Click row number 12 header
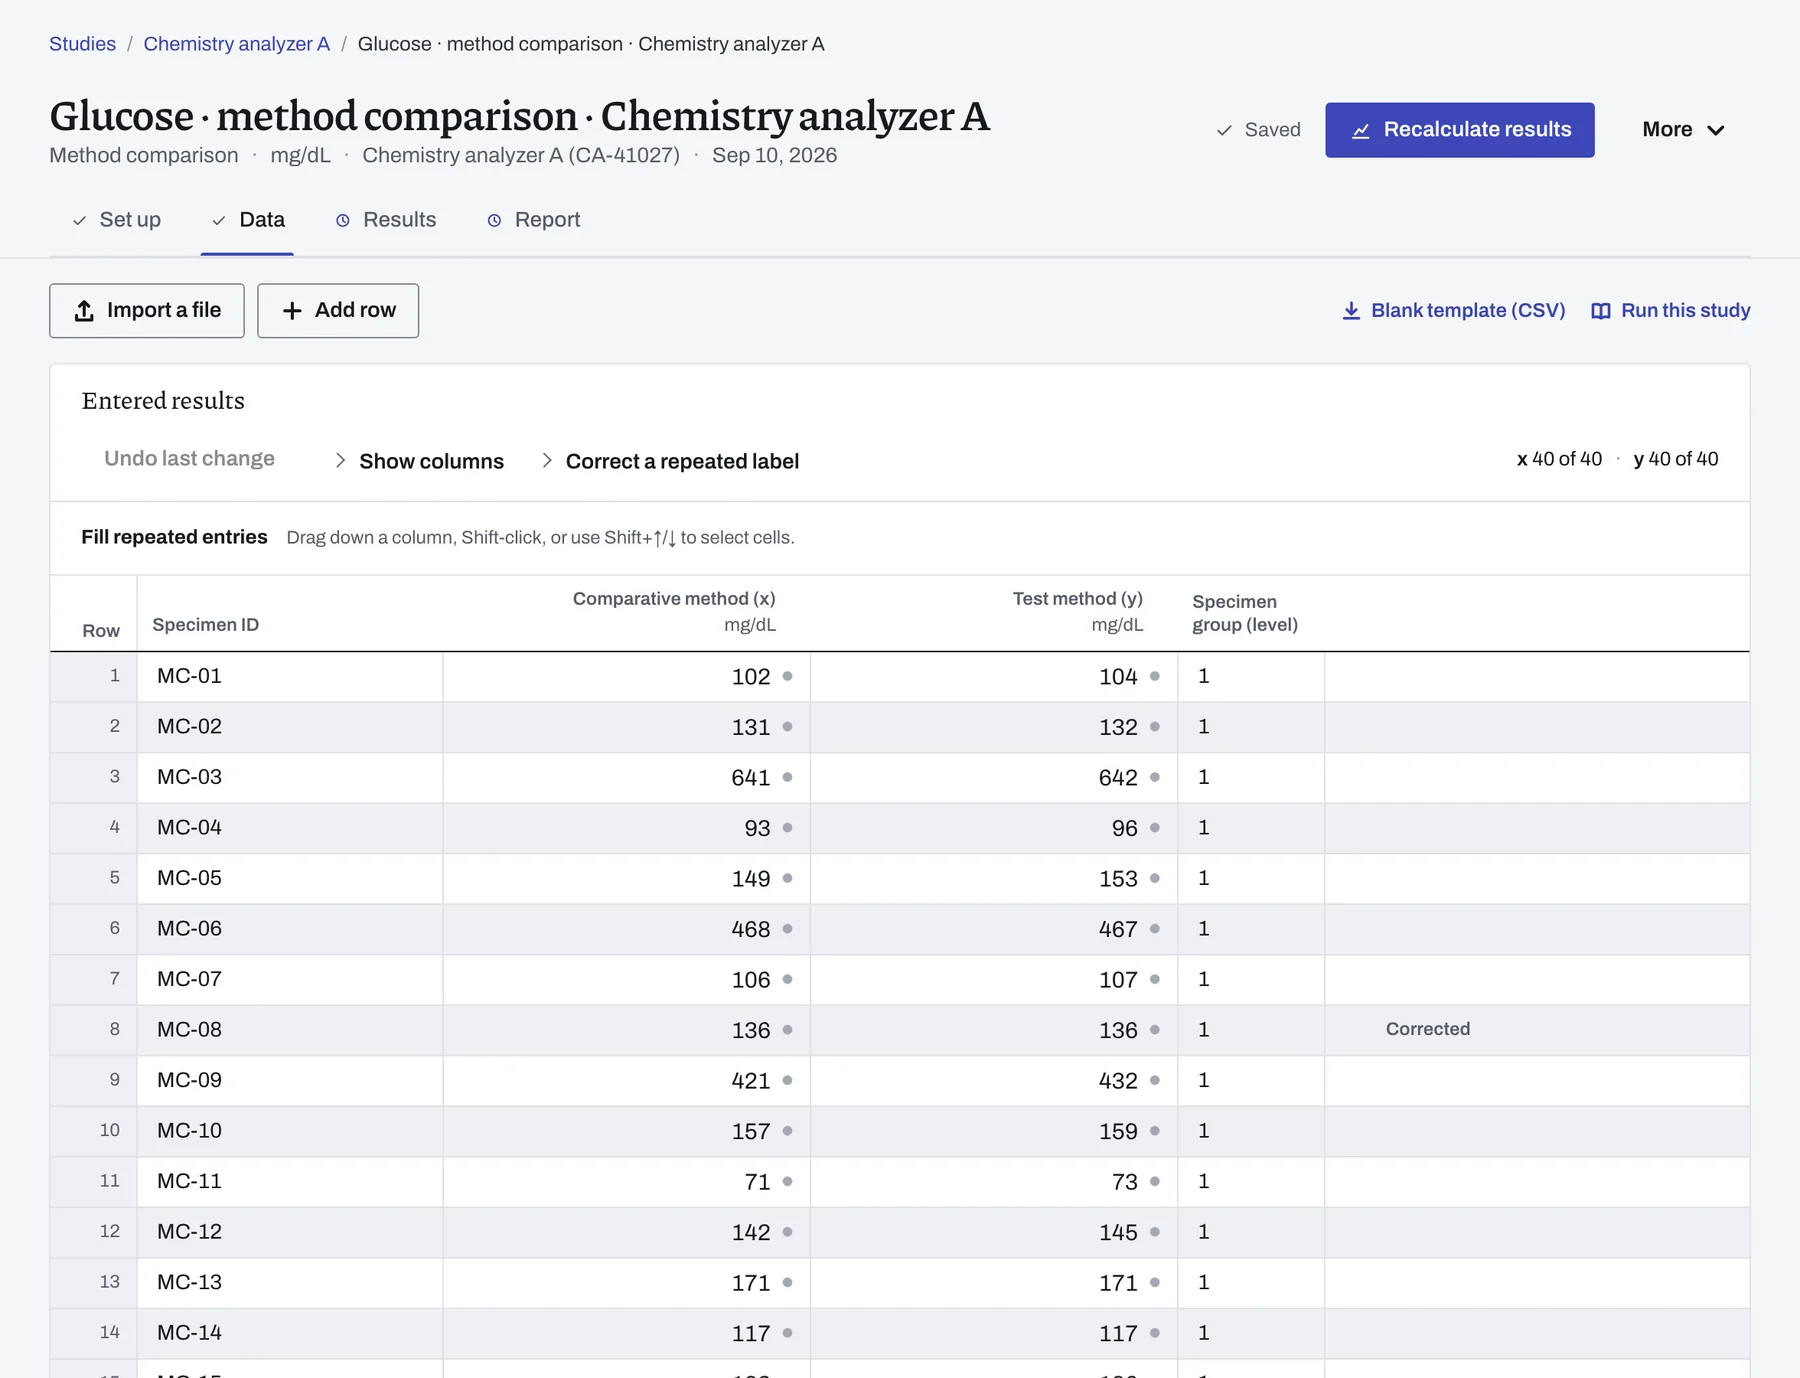 pyautogui.click(x=94, y=1232)
